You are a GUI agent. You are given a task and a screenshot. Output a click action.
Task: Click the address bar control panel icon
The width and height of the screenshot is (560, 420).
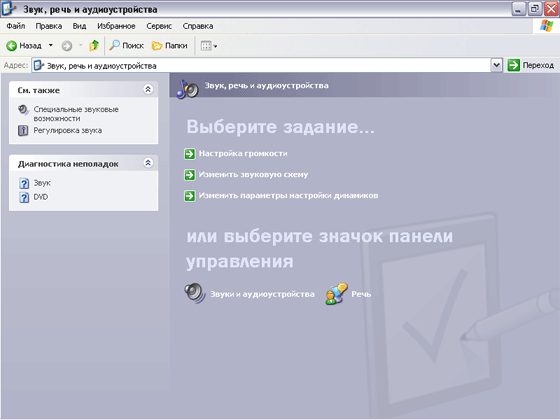click(39, 65)
